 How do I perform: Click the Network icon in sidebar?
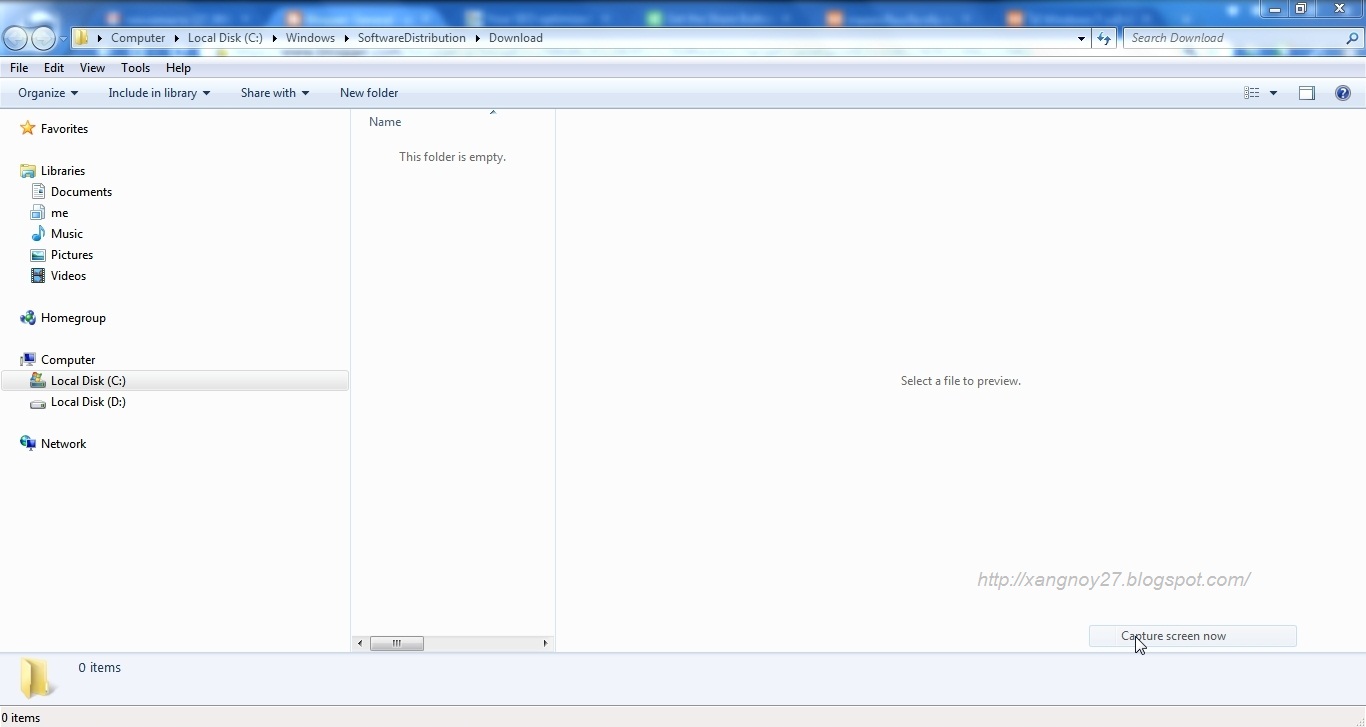tap(28, 444)
